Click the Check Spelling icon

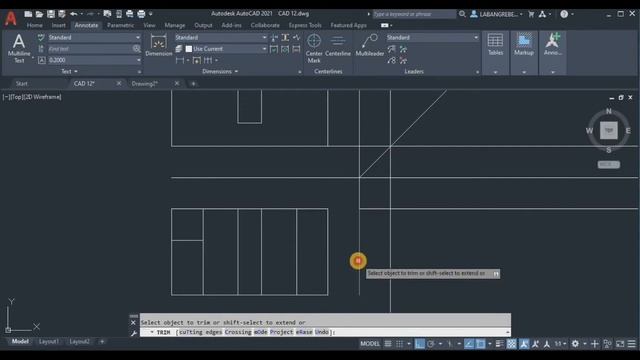[x=41, y=38]
